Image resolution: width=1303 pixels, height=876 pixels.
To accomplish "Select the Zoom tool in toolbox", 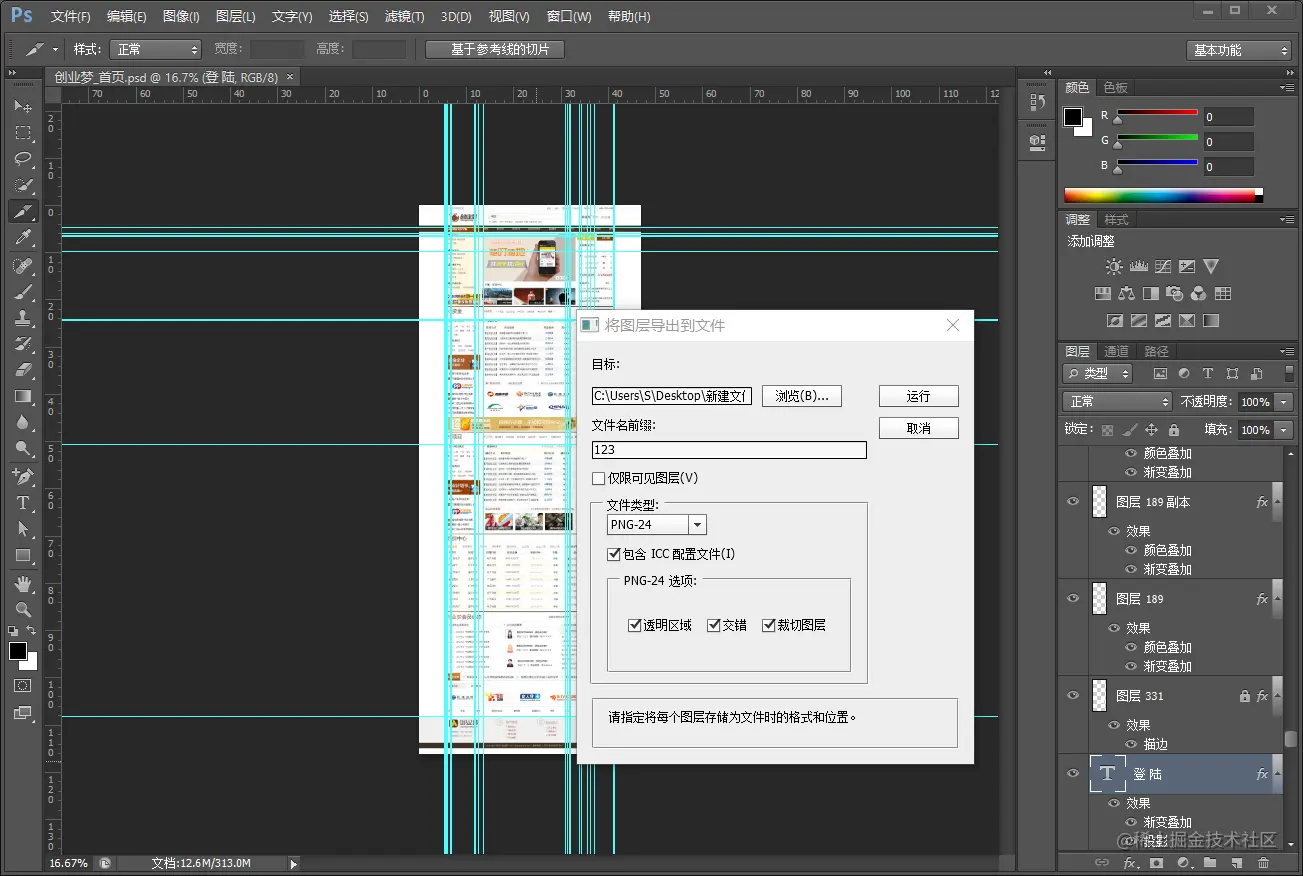I will [23, 609].
